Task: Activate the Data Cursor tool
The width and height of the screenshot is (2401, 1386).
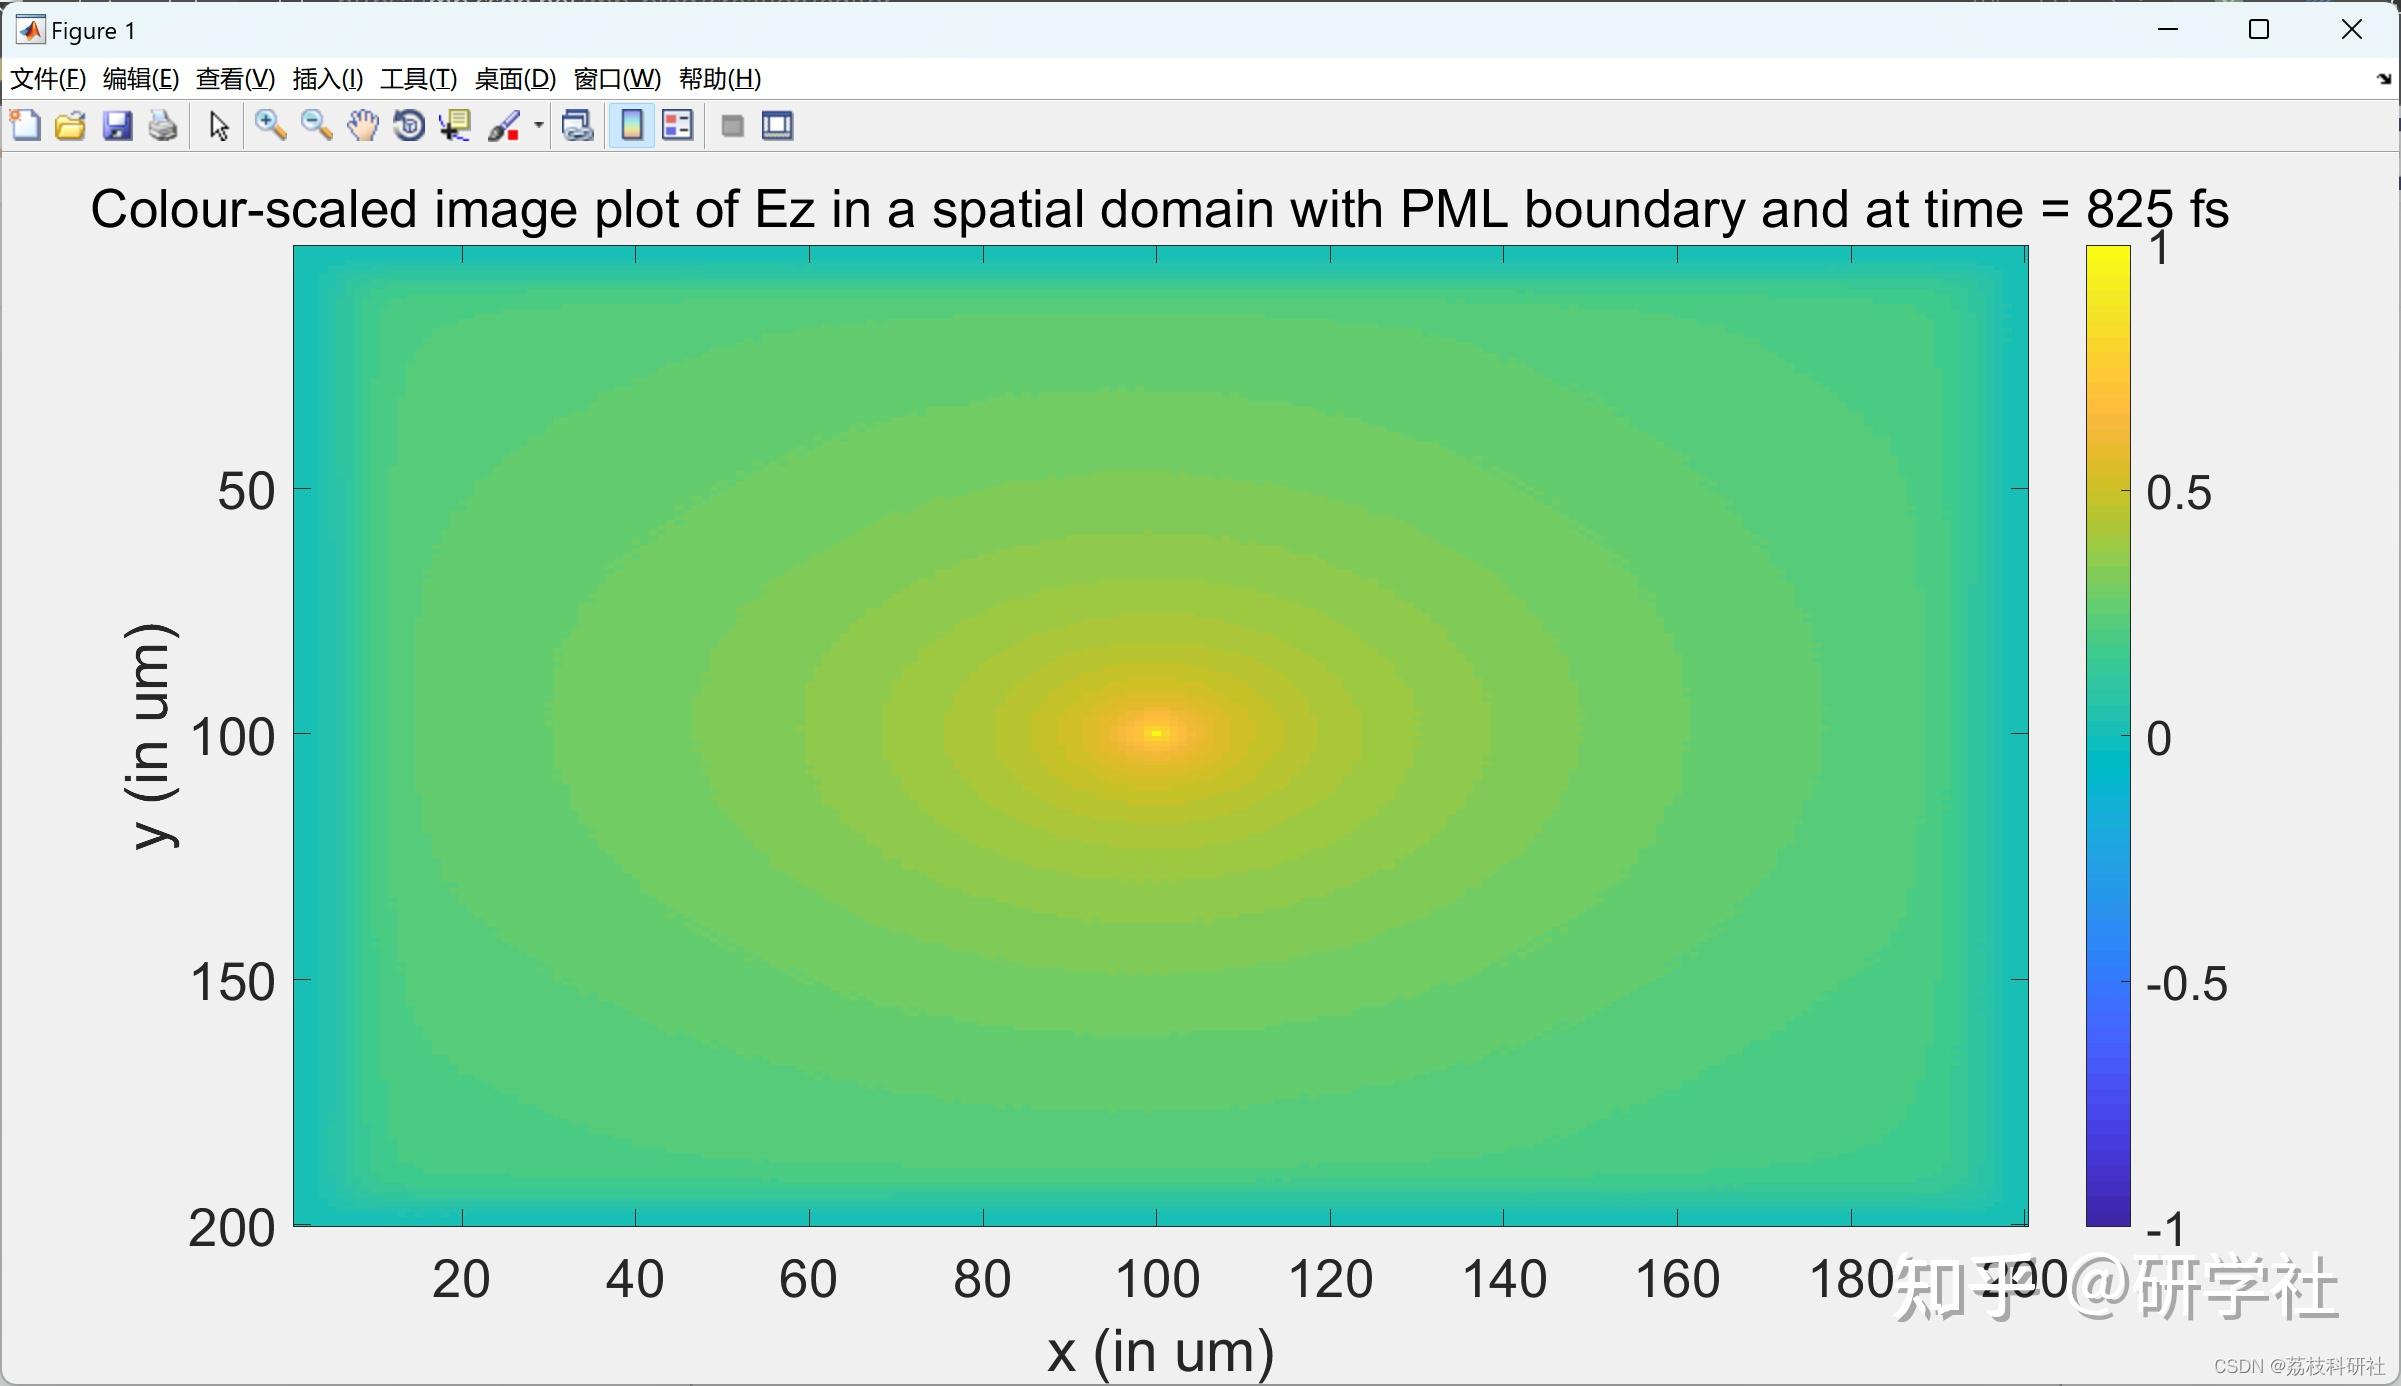Action: tap(455, 126)
